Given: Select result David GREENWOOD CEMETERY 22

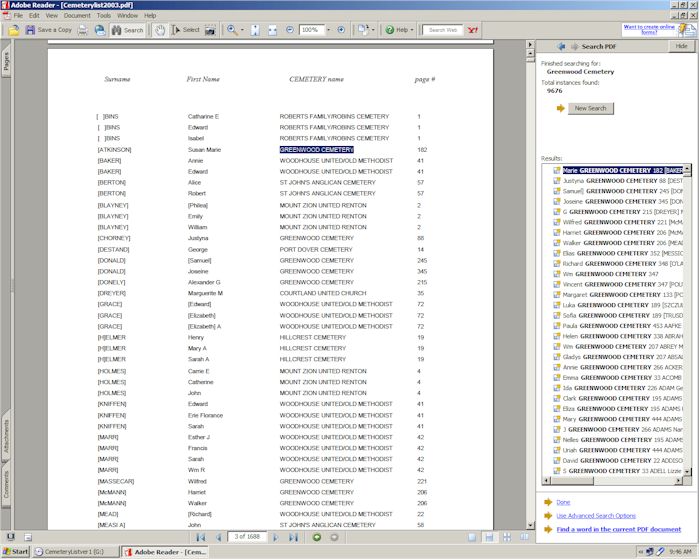Looking at the screenshot, I should (x=617, y=460).
